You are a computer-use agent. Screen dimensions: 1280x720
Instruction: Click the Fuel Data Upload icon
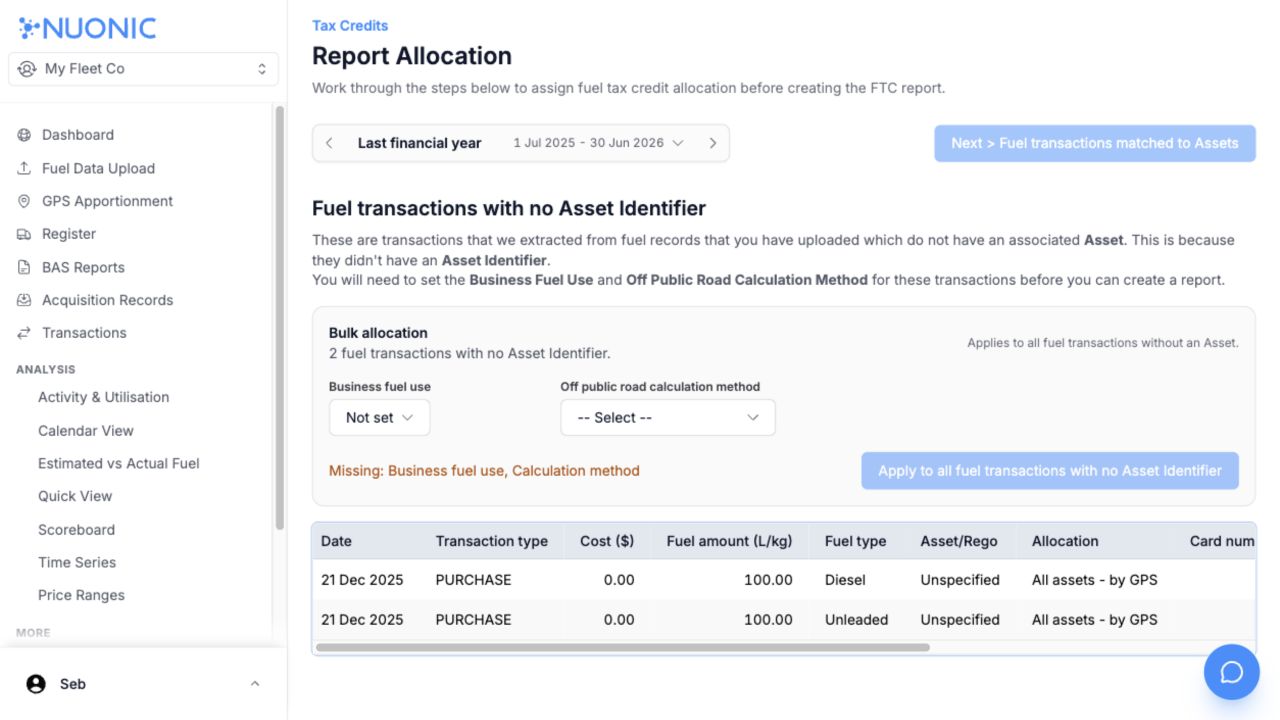pos(24,168)
